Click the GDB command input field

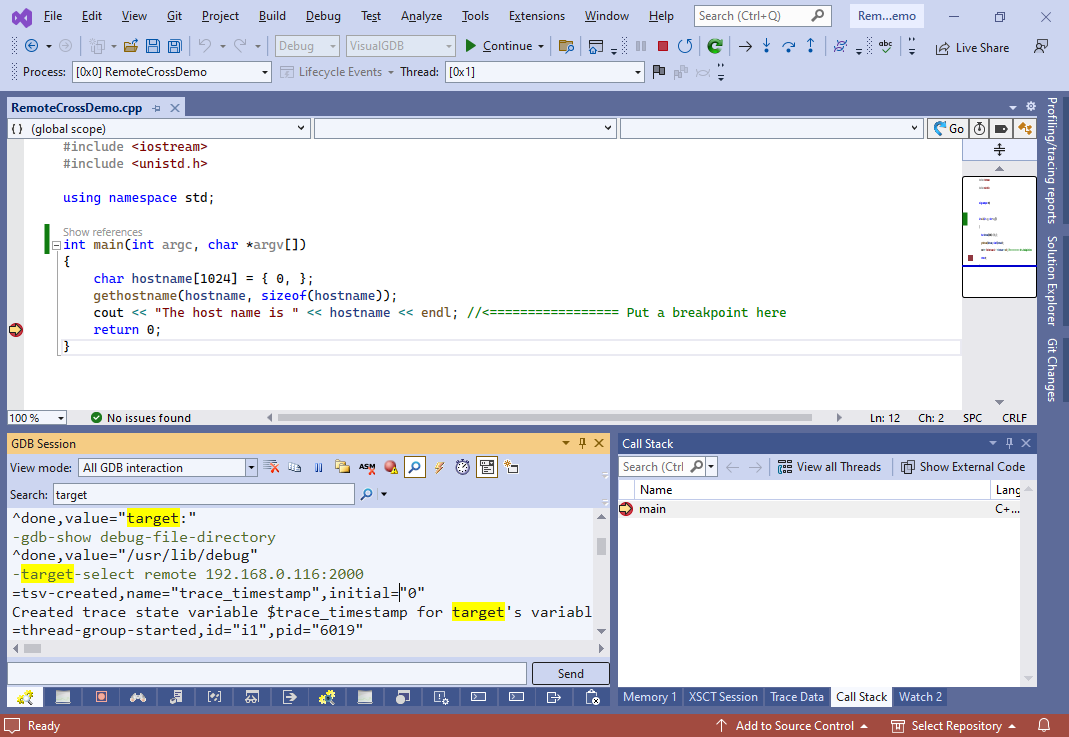pyautogui.click(x=267, y=674)
